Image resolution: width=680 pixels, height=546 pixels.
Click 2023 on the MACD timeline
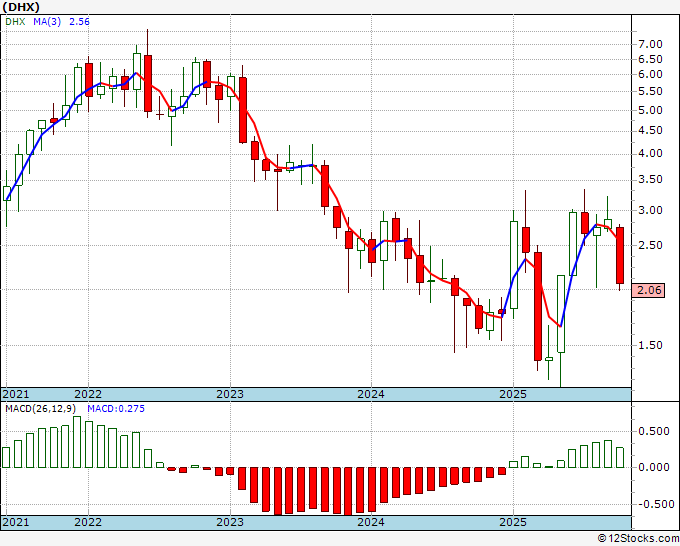pyautogui.click(x=230, y=522)
